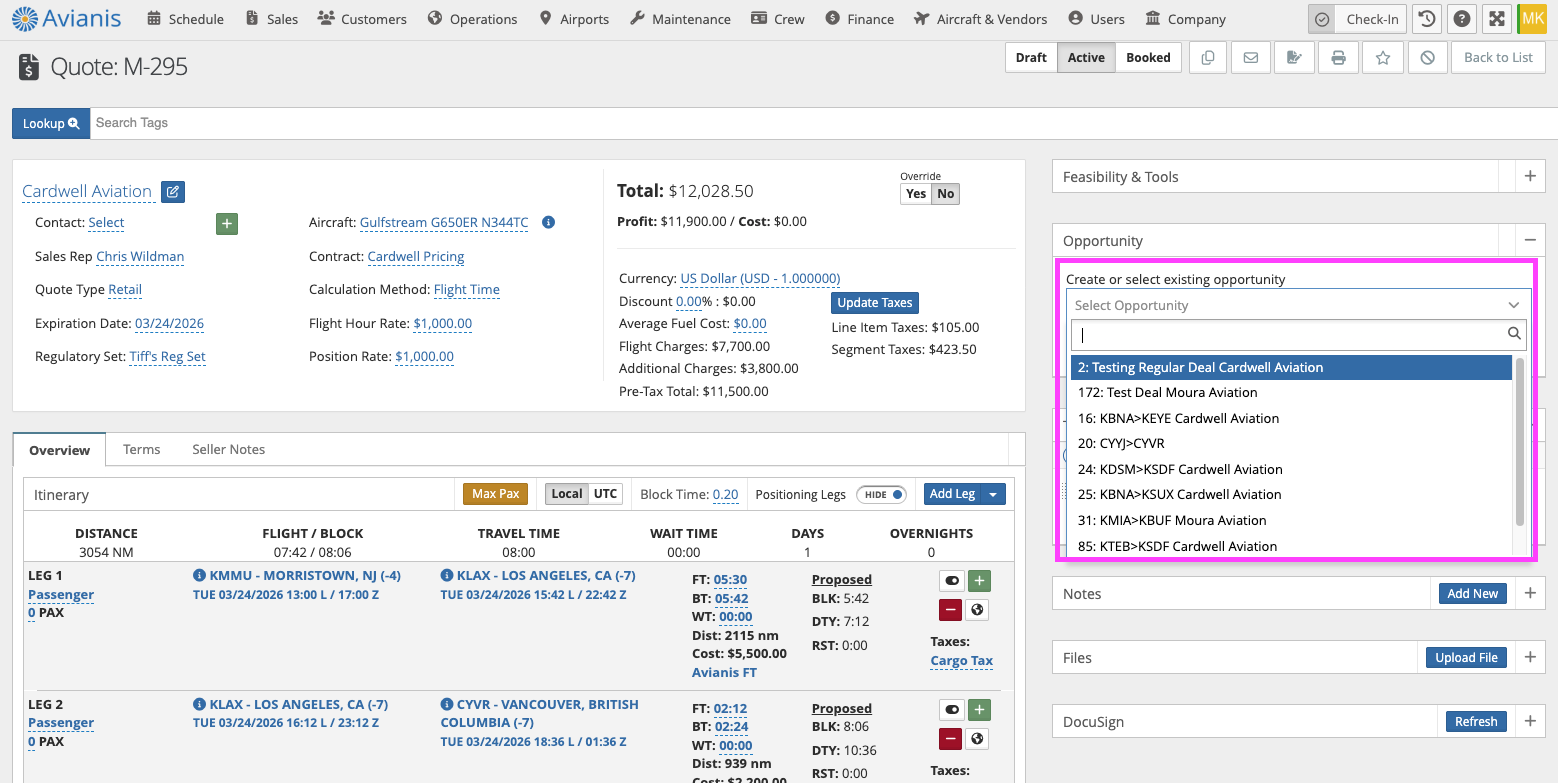Switch itinerary time to UTC
1558x783 pixels.
605,494
